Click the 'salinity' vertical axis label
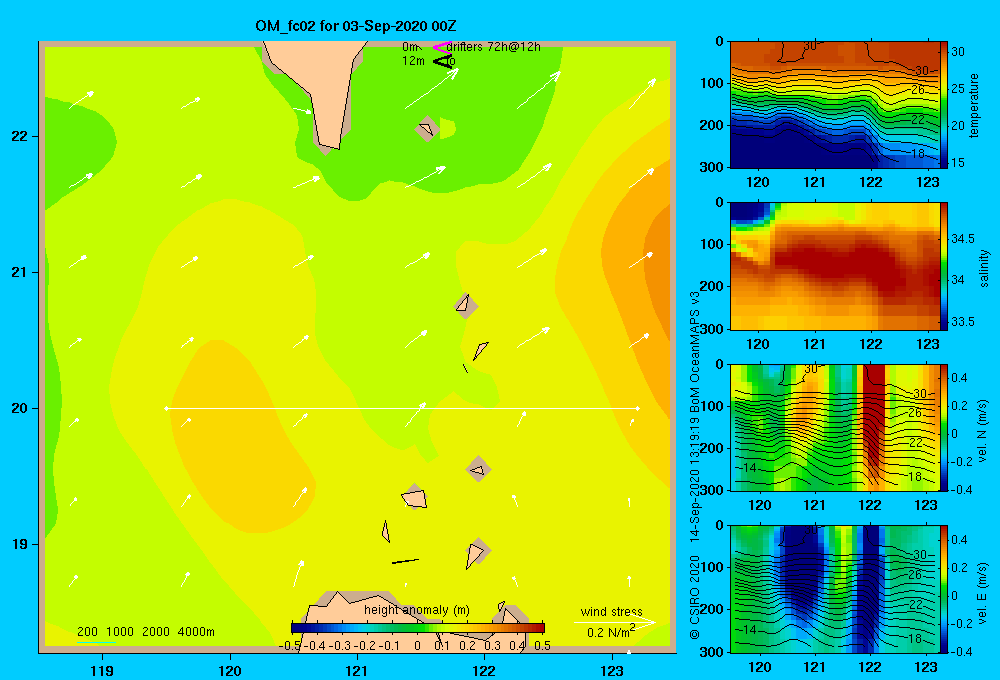The width and height of the screenshot is (1000, 680). tap(983, 268)
